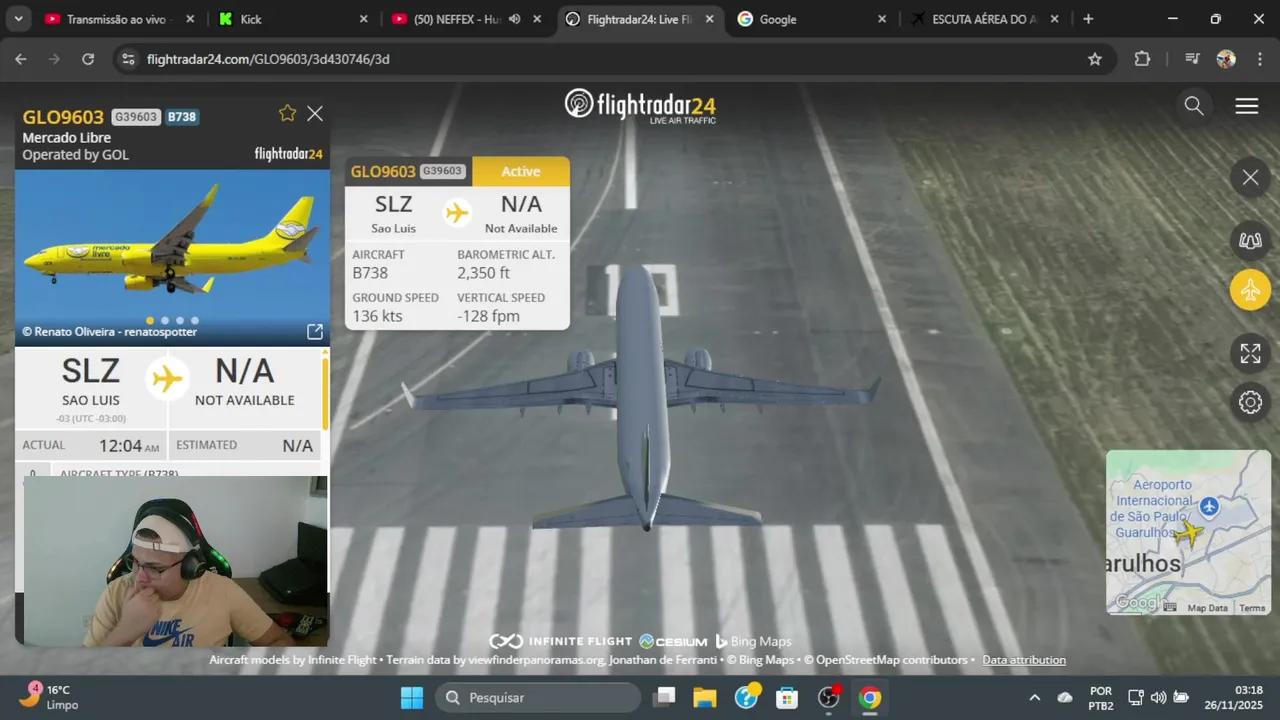Click the GLO9603 callsign in overlay card
Image resolution: width=1280 pixels, height=720 pixels.
(x=383, y=171)
